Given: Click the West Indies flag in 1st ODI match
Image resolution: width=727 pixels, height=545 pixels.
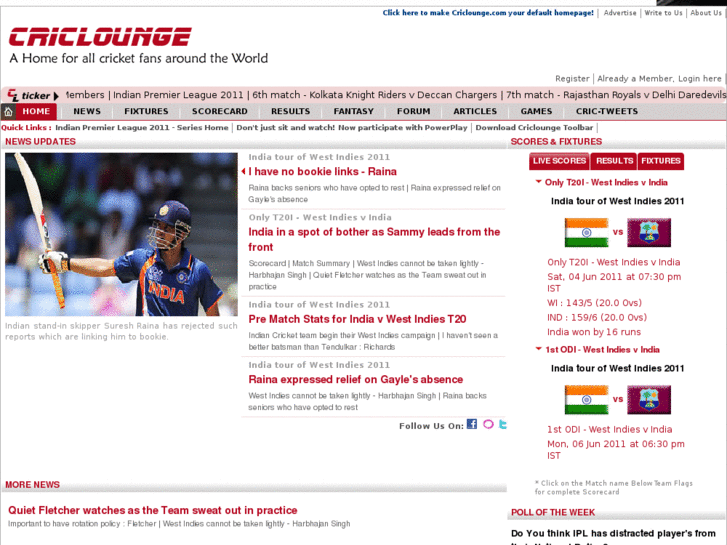Looking at the screenshot, I should (x=649, y=399).
